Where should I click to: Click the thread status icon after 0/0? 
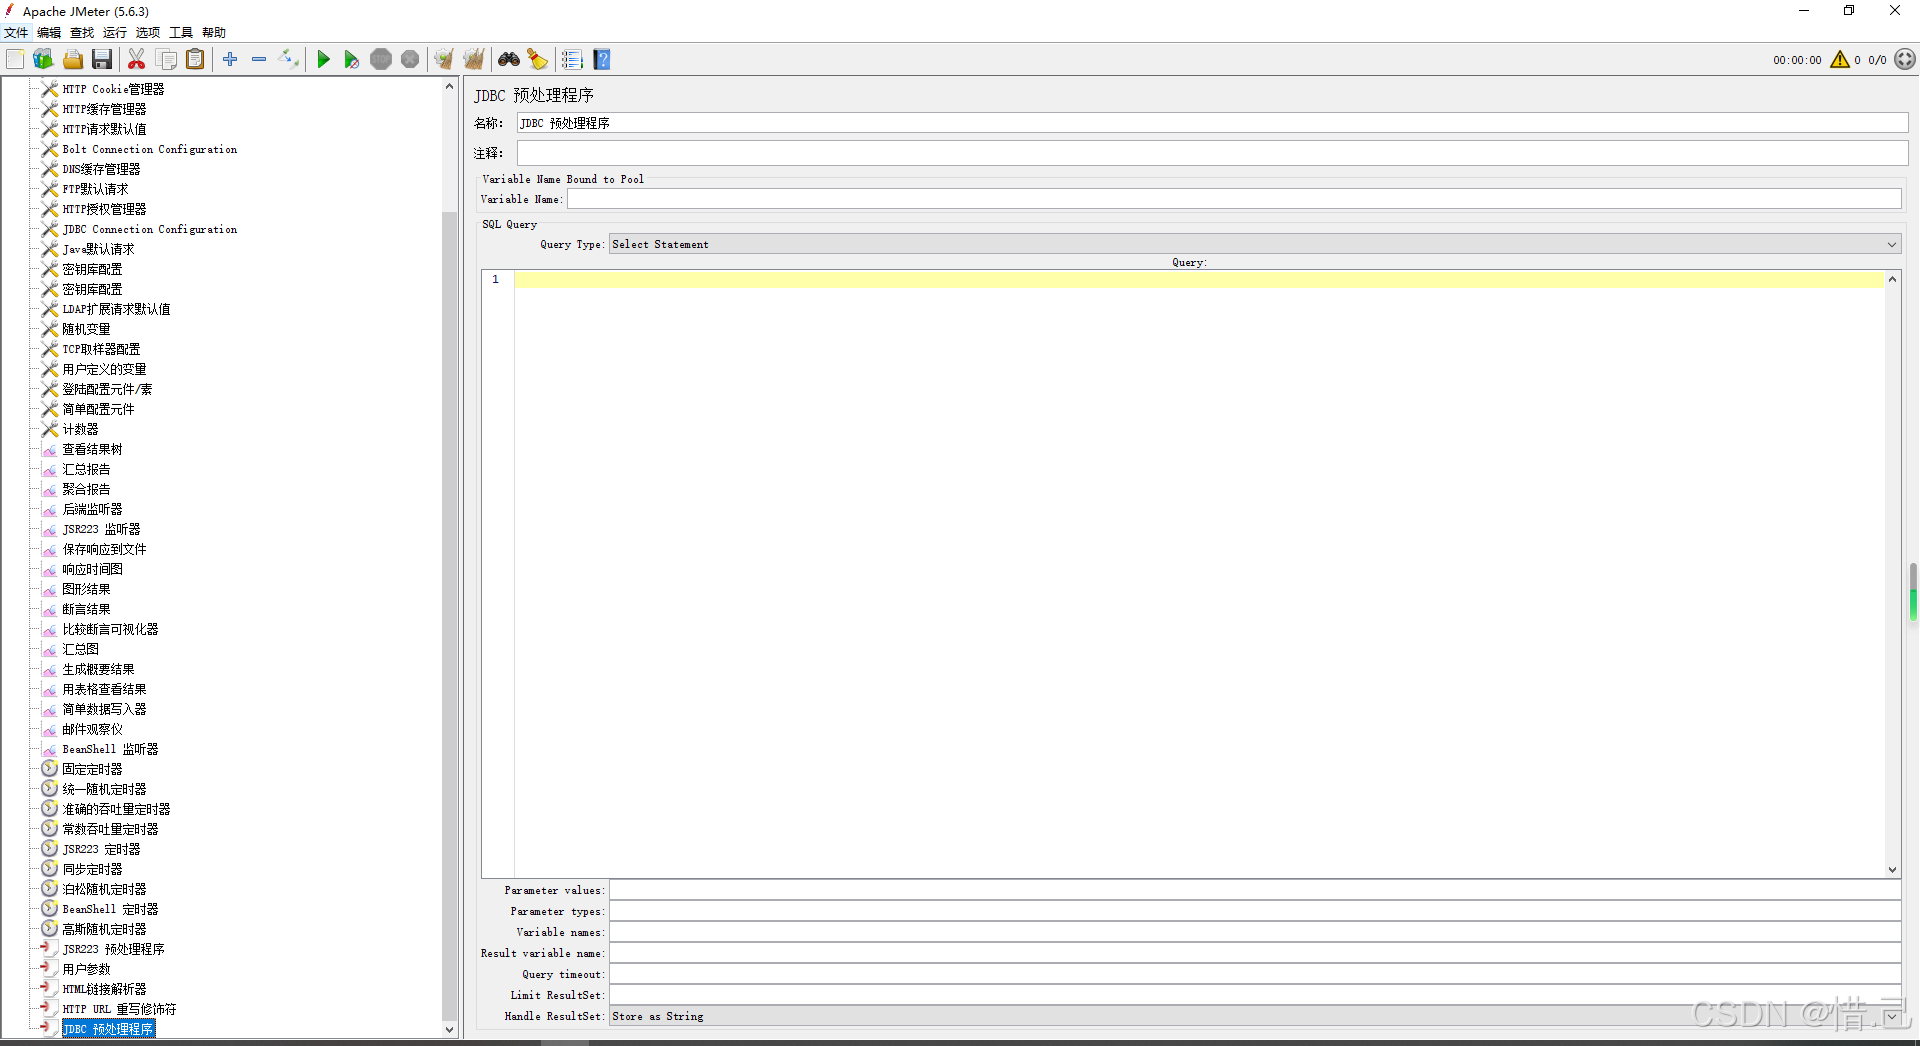[1905, 60]
